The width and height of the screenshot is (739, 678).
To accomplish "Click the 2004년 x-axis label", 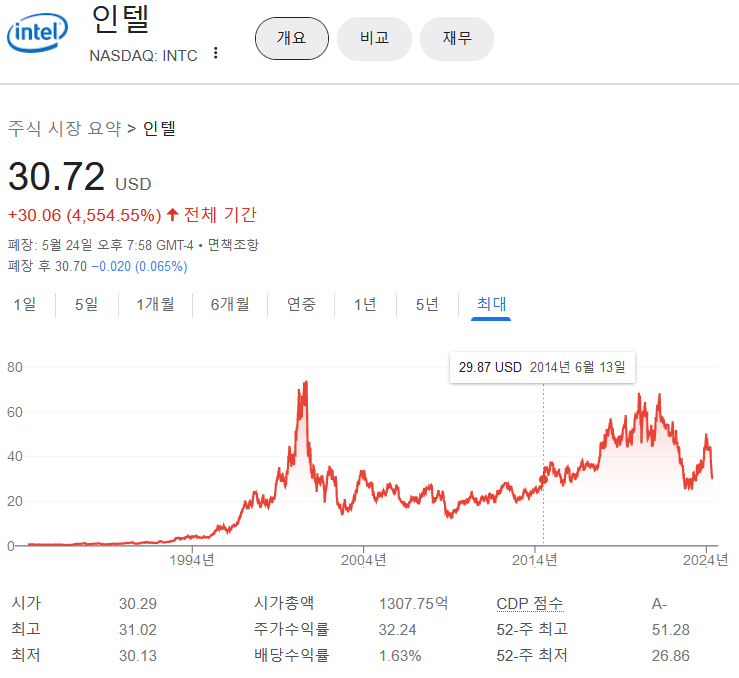I will [363, 560].
